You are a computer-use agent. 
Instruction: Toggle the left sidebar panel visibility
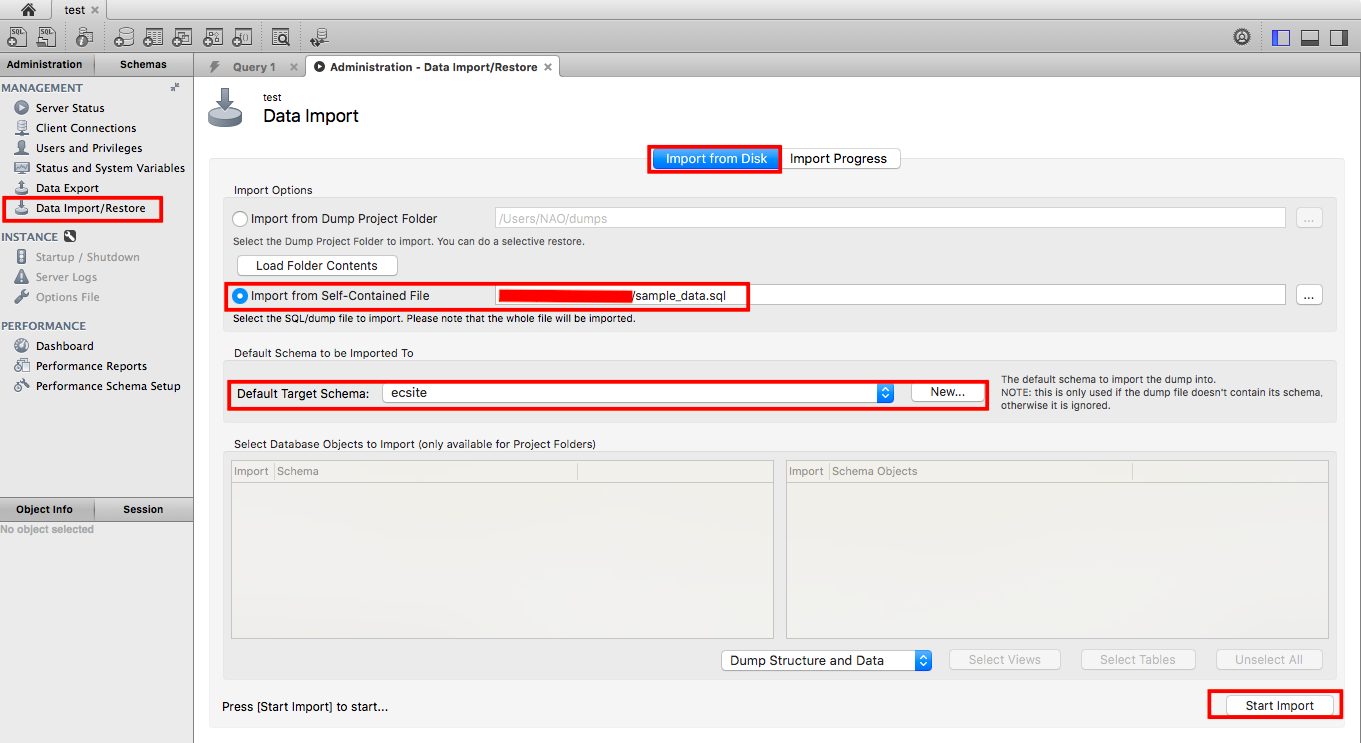pos(1281,38)
